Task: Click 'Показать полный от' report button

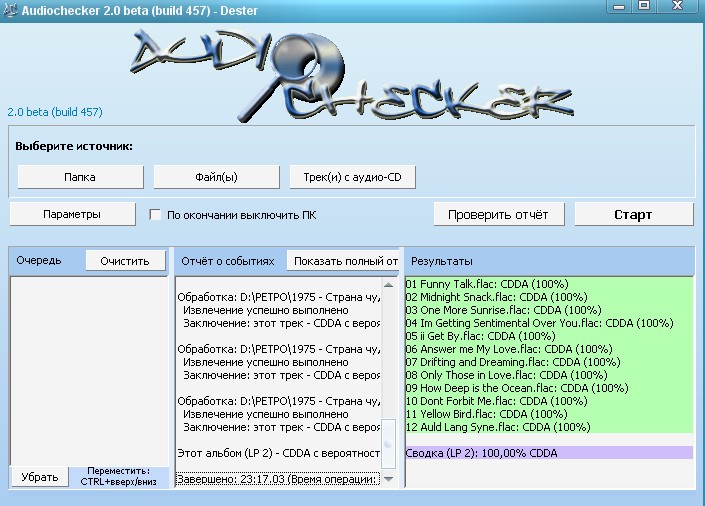Action: (345, 261)
